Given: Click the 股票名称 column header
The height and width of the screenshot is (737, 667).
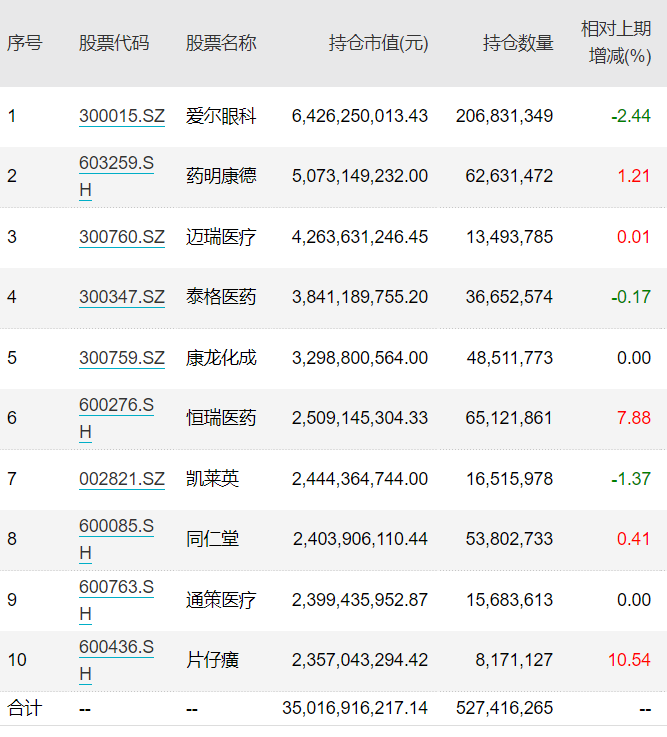Looking at the screenshot, I should [x=221, y=43].
